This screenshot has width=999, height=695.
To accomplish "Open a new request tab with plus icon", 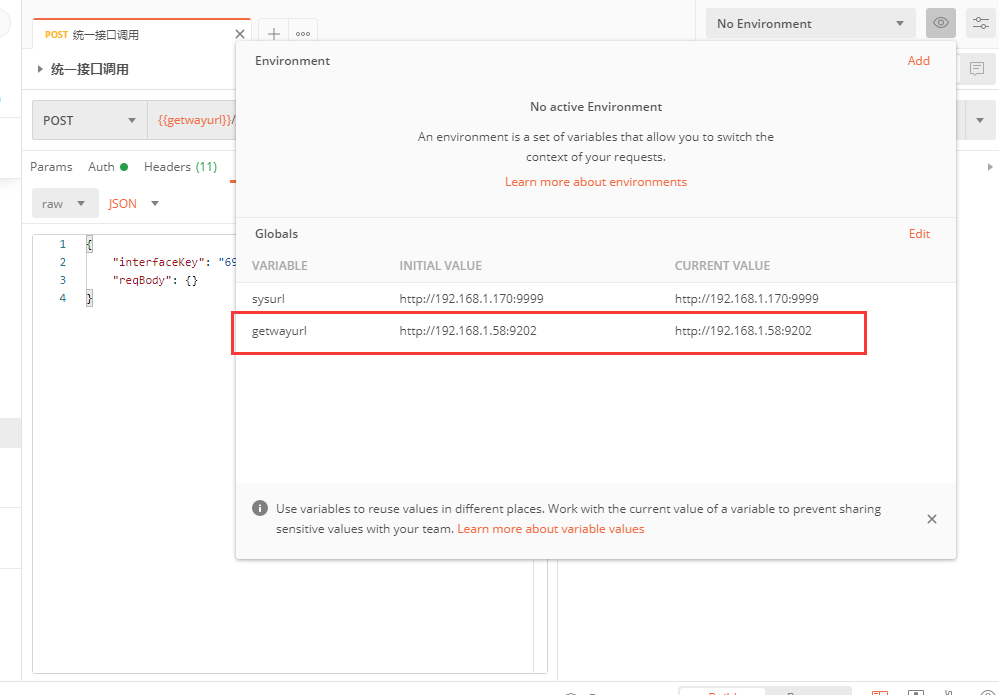I will pyautogui.click(x=273, y=34).
